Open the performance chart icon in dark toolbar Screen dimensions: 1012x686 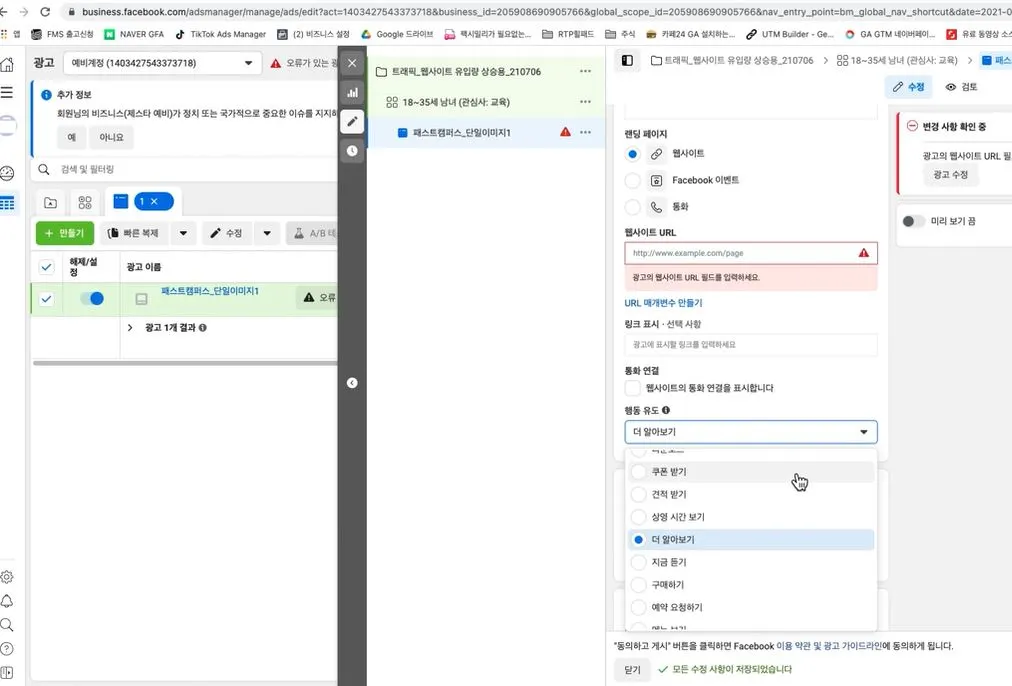[352, 92]
